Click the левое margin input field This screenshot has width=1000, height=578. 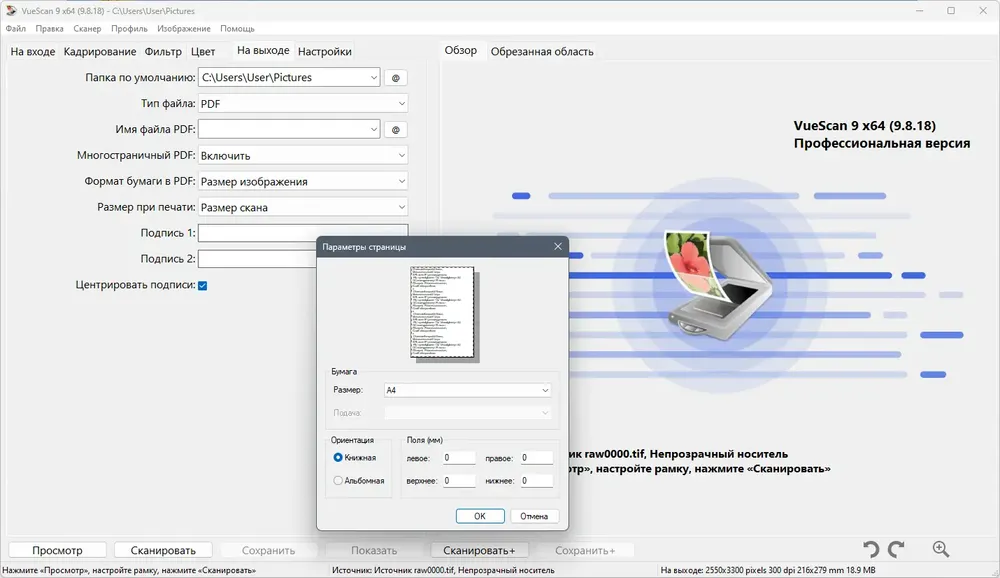click(459, 458)
